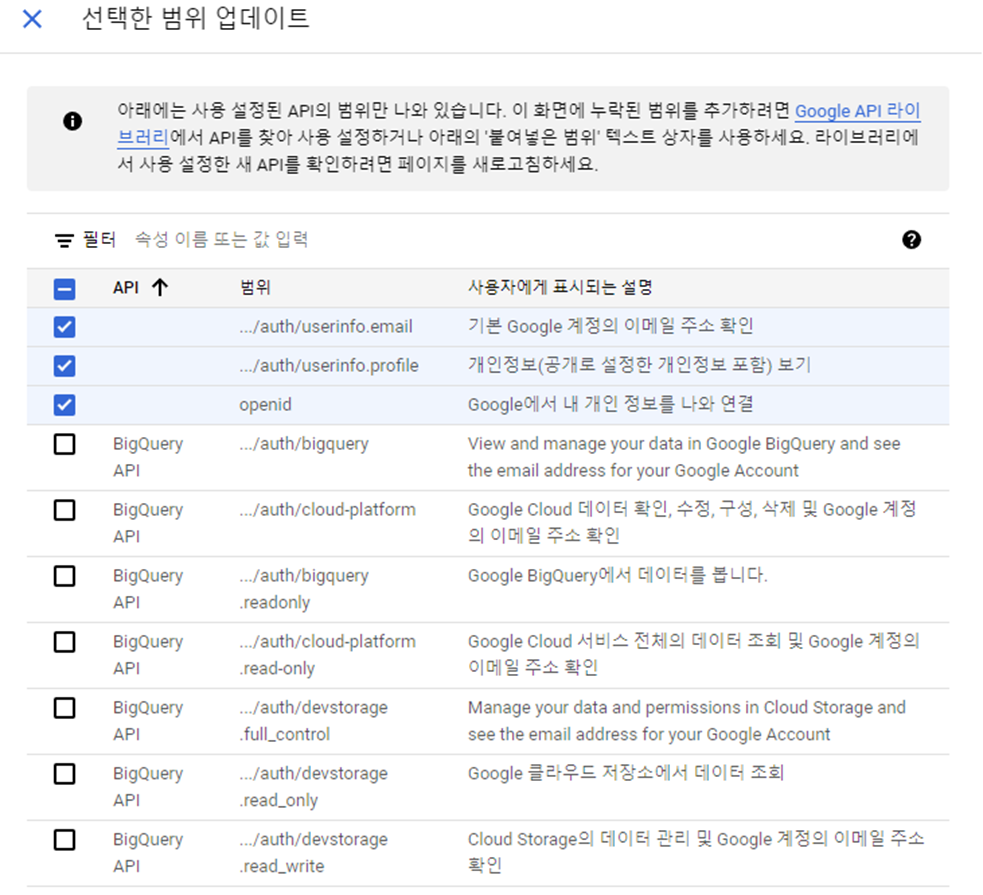Check the devstorage.read_write scope checkbox

point(65,840)
